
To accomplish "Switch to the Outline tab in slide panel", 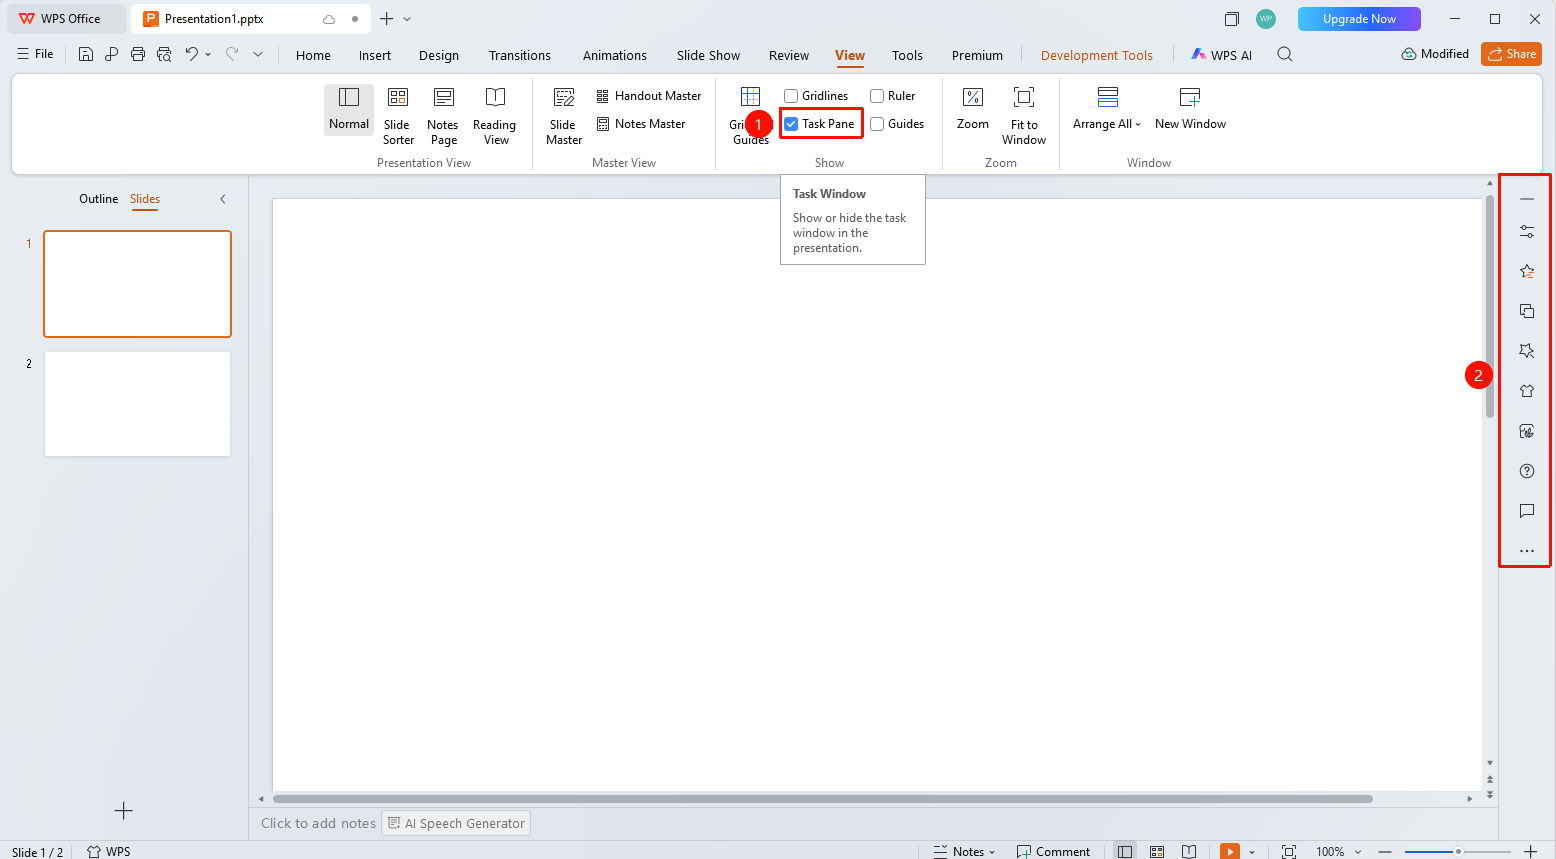I will 98,199.
